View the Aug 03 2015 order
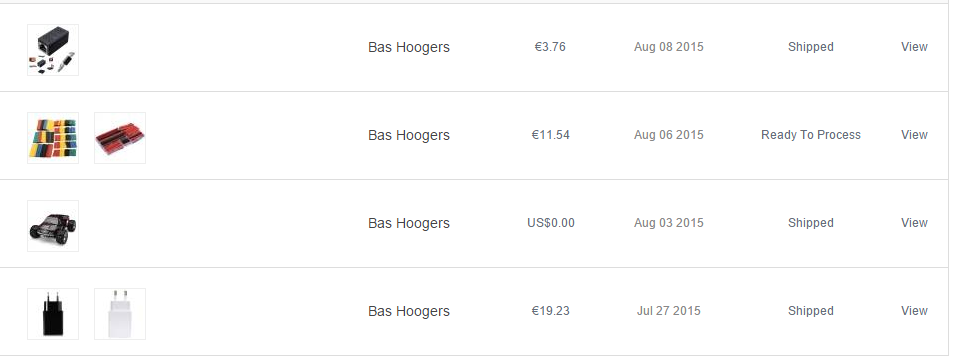 point(914,223)
